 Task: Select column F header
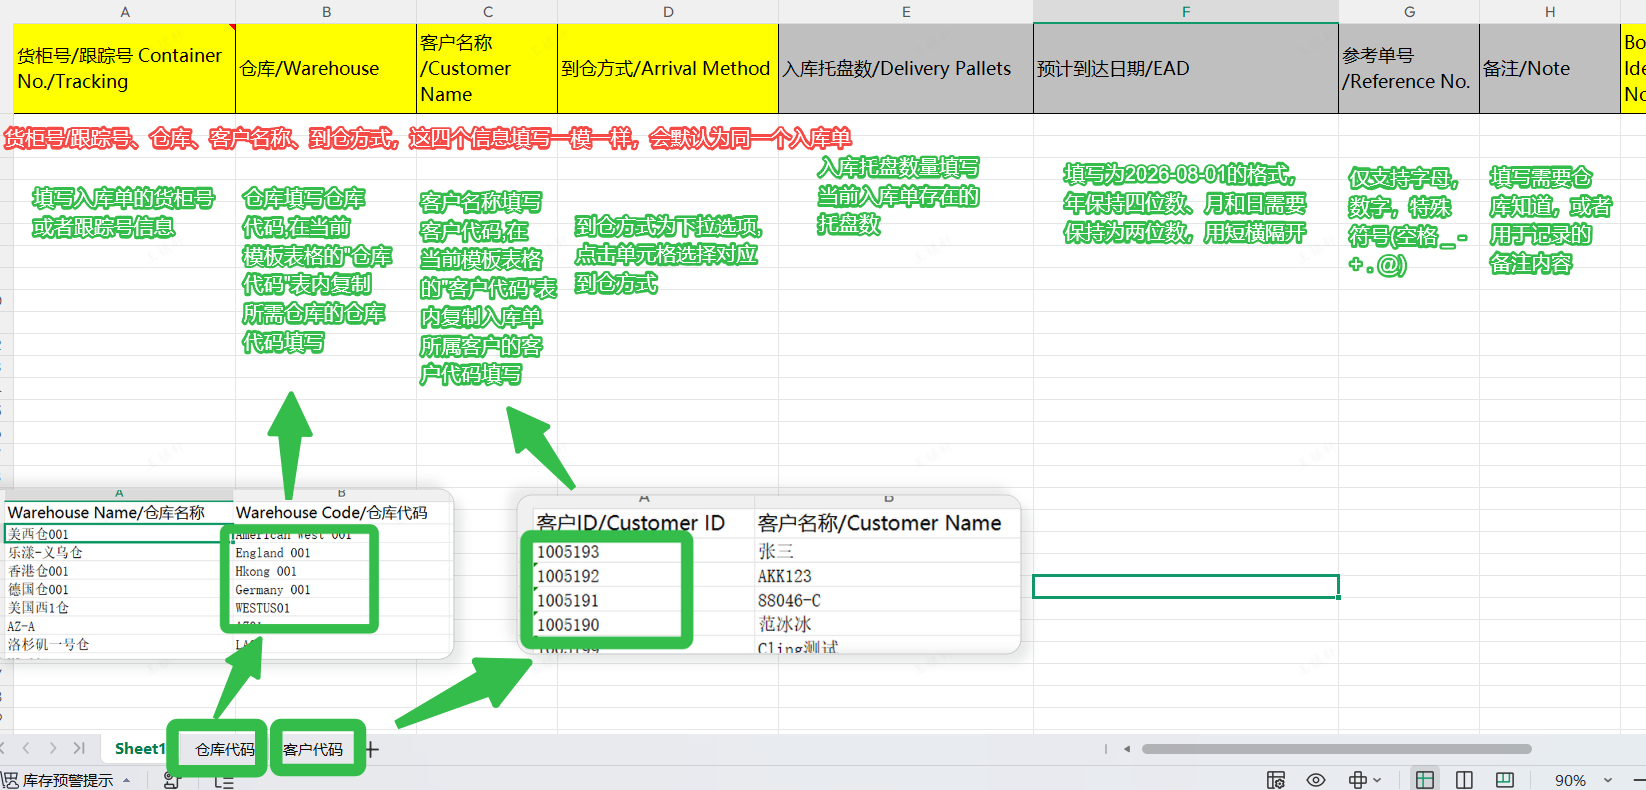1186,12
